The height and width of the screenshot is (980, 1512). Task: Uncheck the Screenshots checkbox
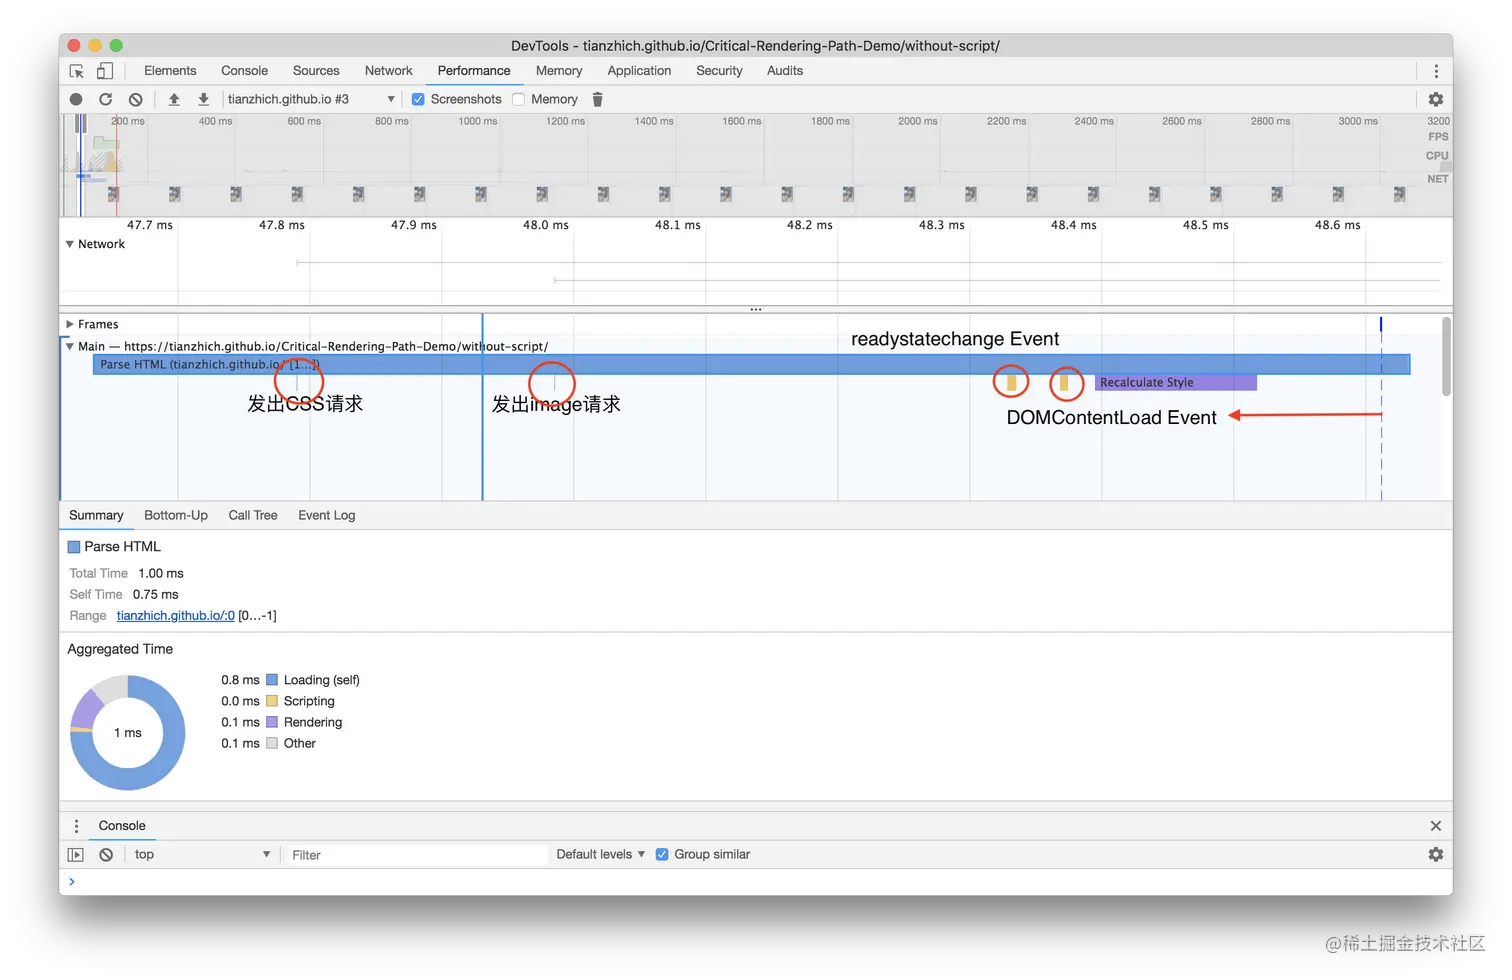tap(418, 99)
